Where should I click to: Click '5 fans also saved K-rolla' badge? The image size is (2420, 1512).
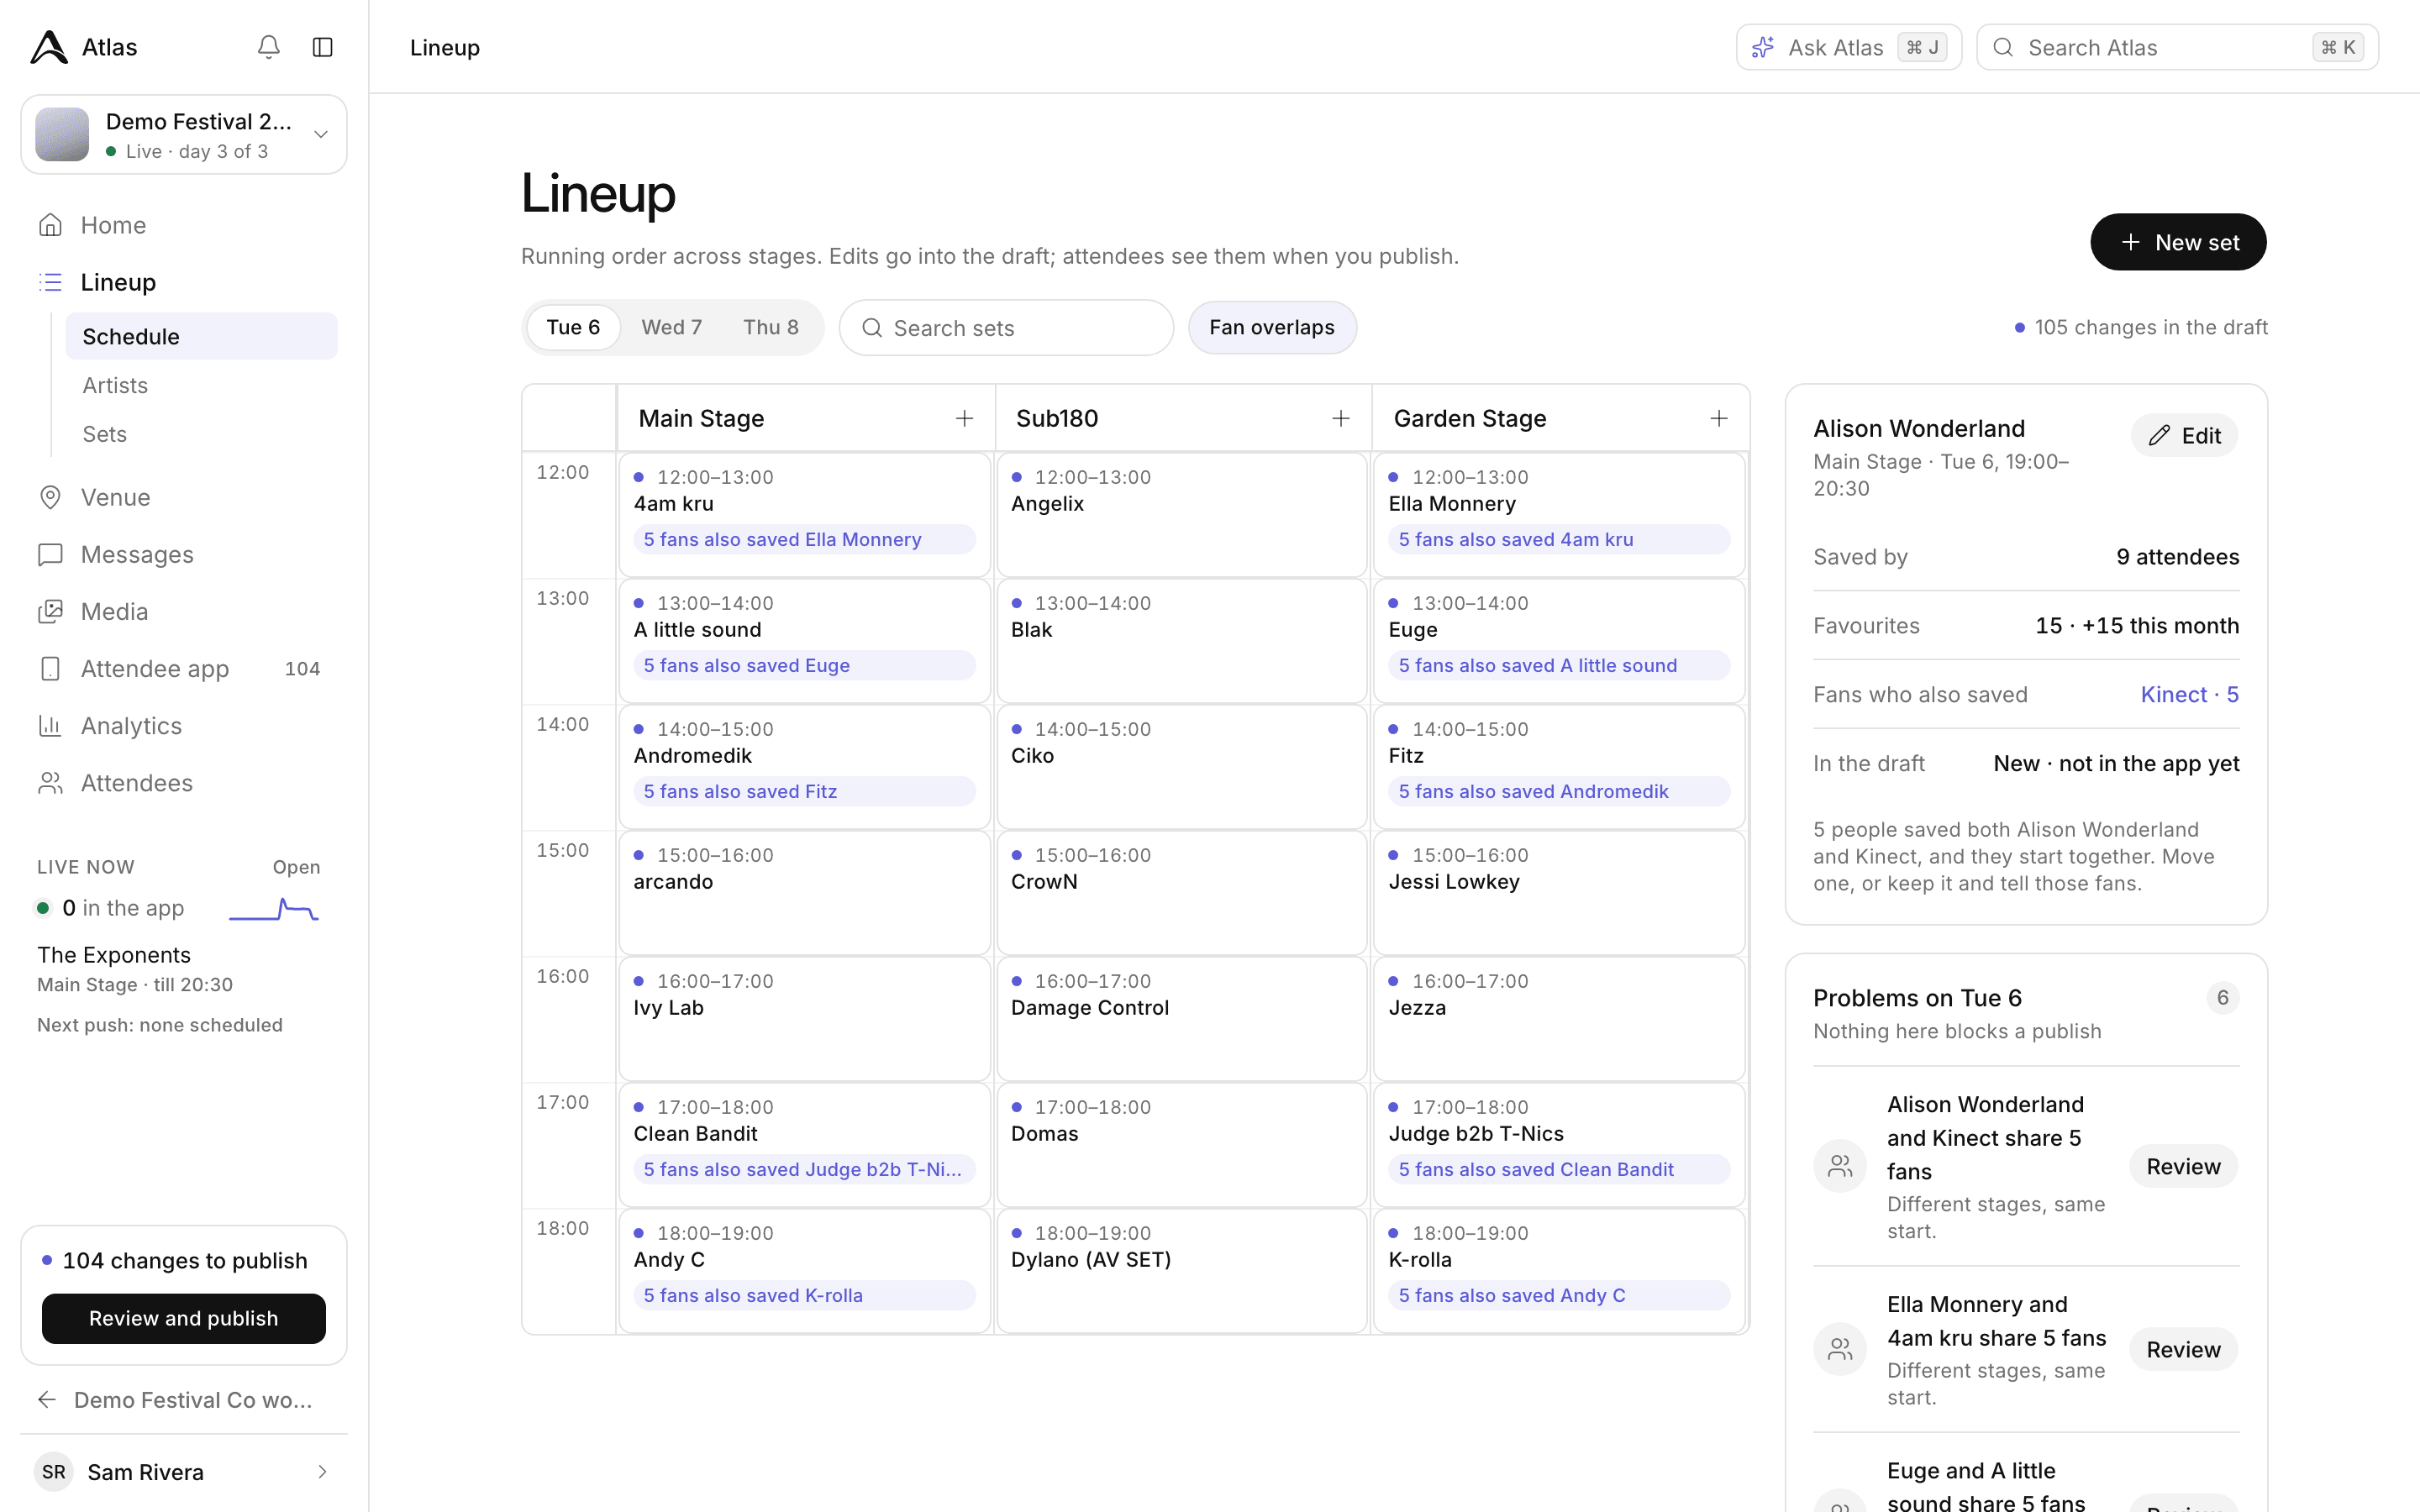point(804,1295)
